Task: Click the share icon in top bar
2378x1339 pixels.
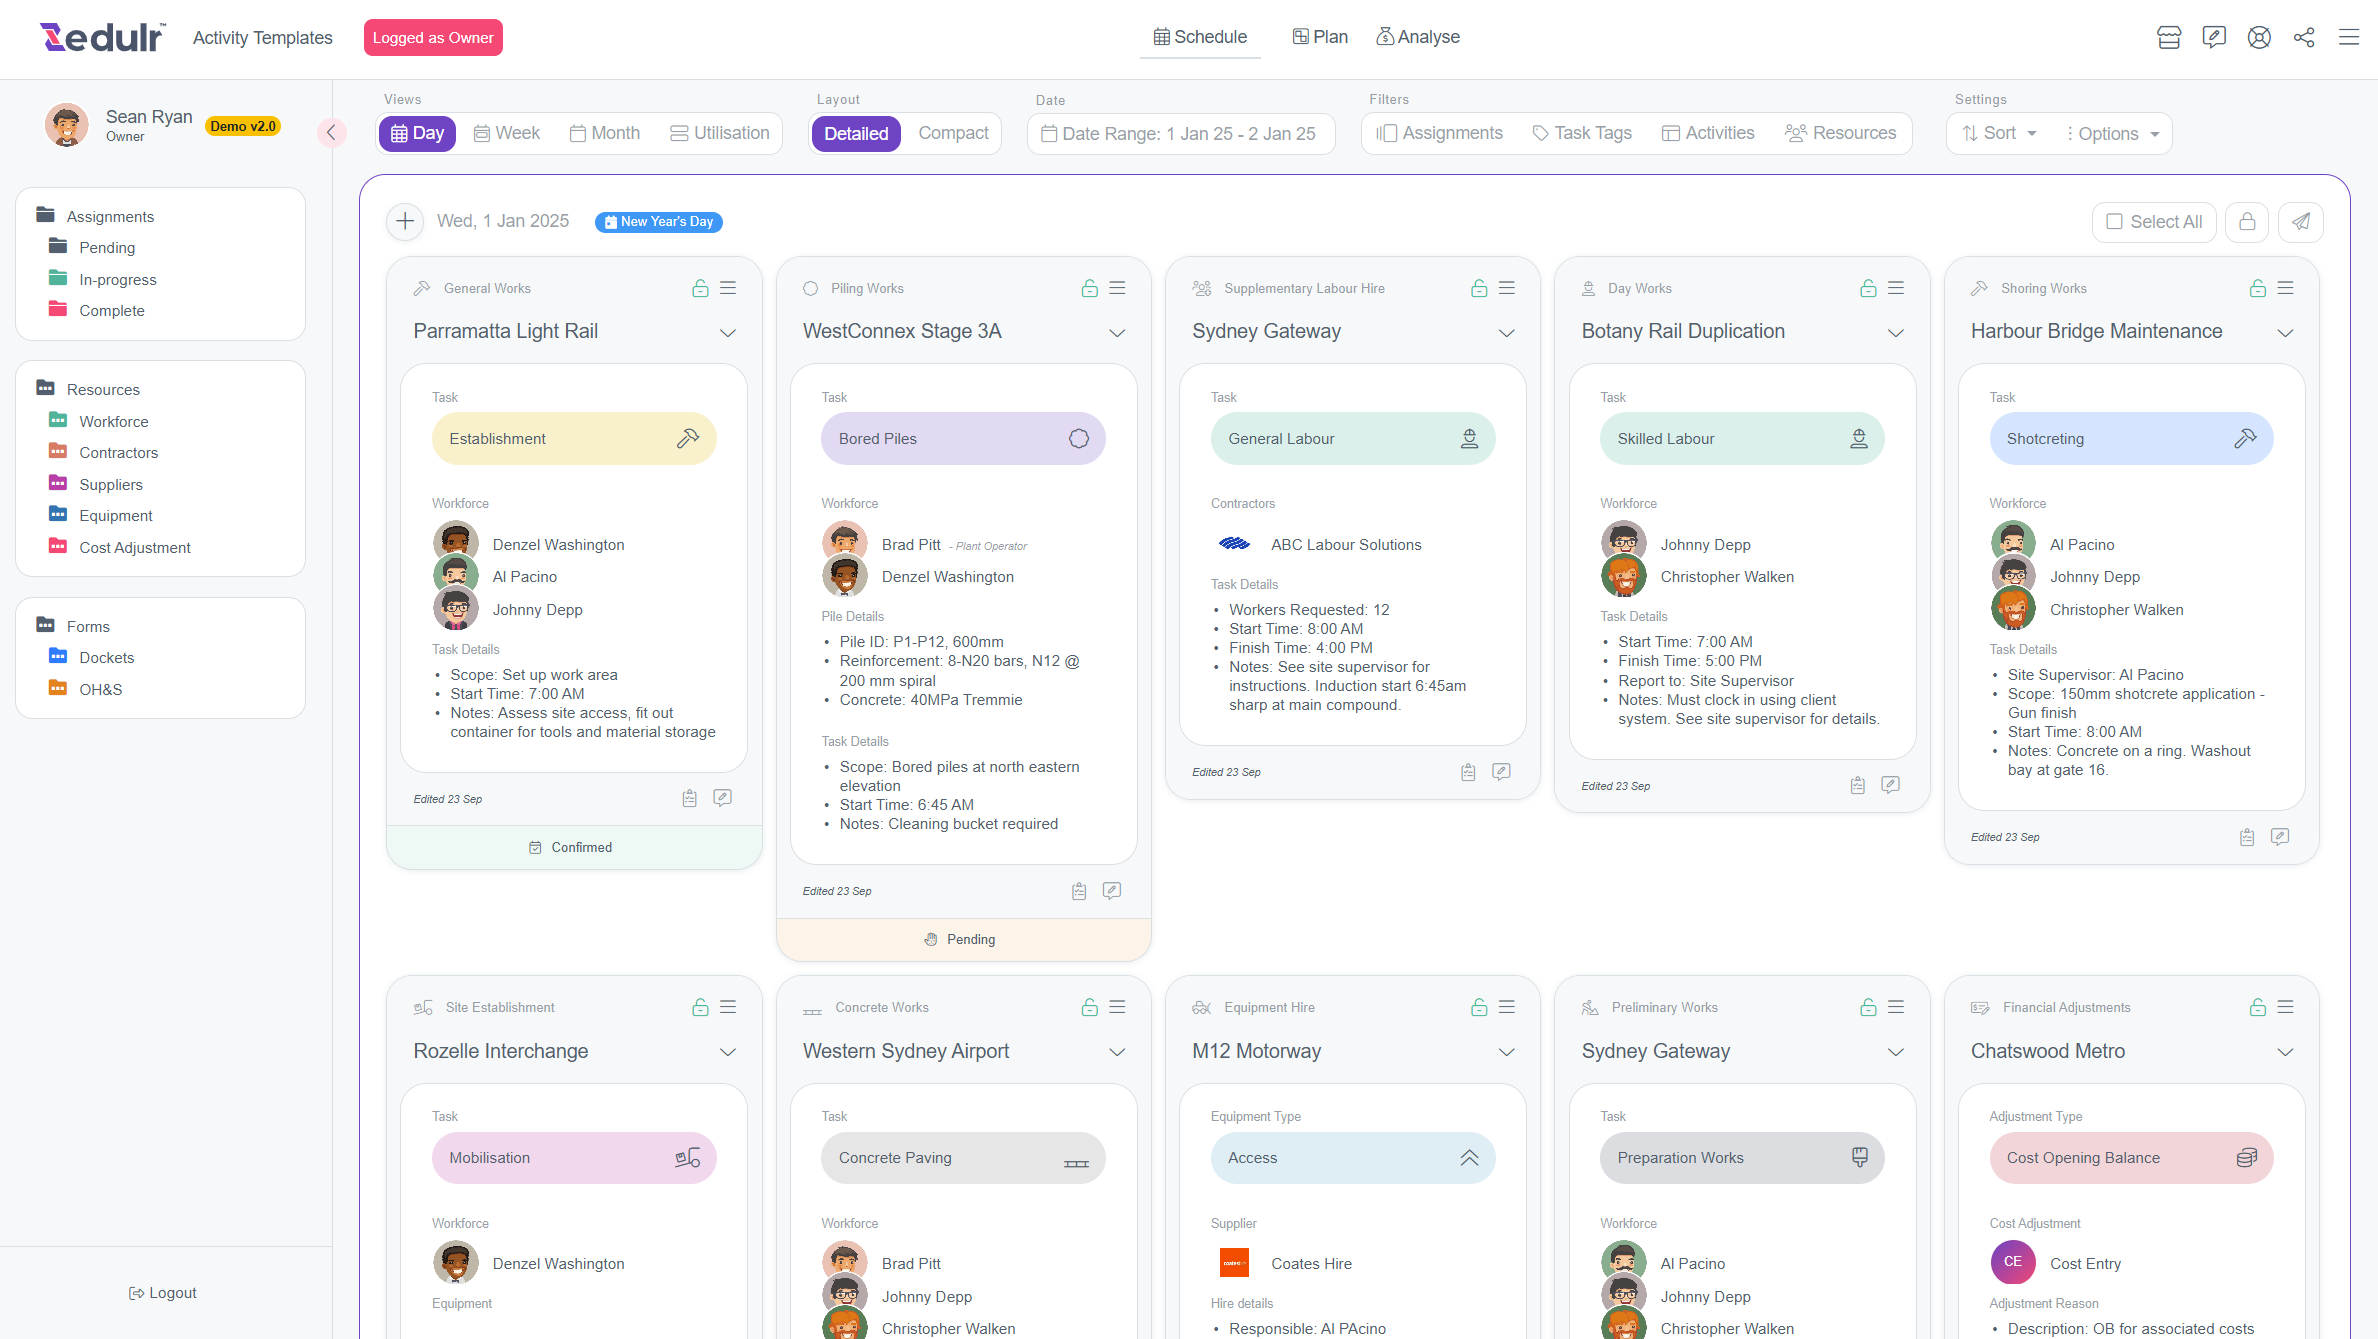Action: (x=2304, y=38)
